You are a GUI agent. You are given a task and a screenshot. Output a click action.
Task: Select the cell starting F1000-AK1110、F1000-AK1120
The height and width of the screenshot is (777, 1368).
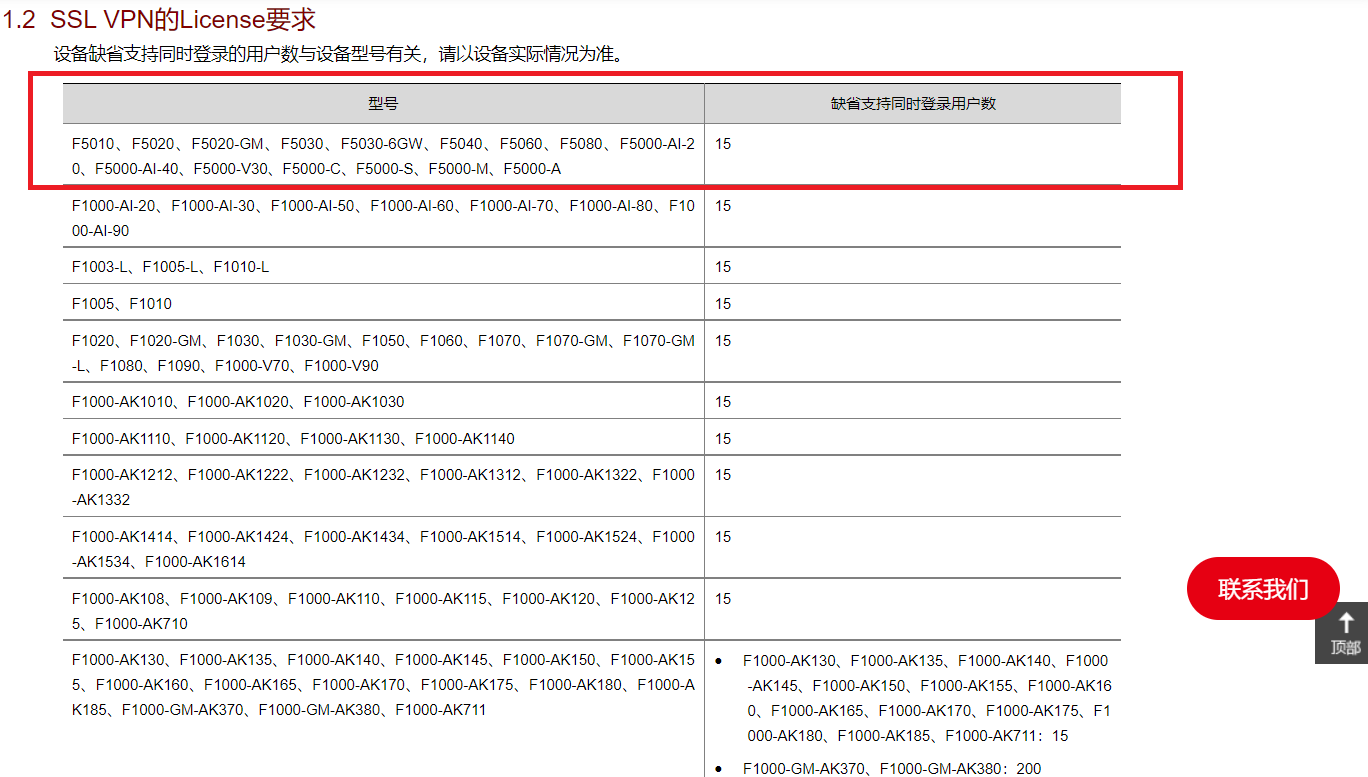coord(383,438)
